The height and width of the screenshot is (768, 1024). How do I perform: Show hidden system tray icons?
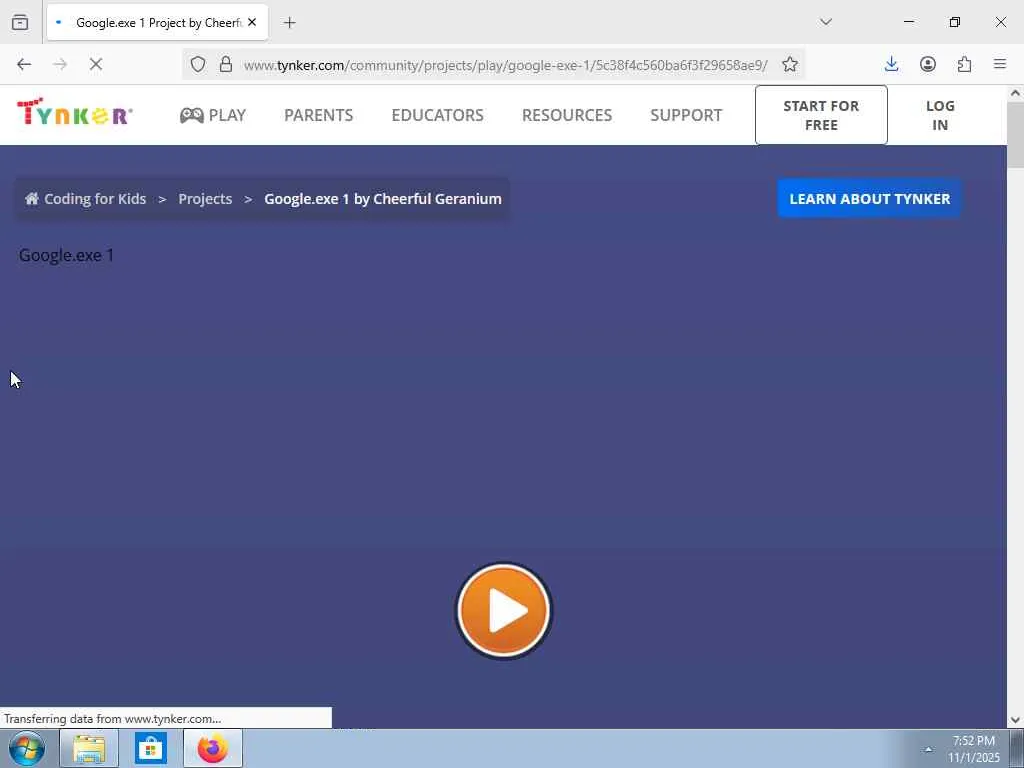pyautogui.click(x=928, y=749)
